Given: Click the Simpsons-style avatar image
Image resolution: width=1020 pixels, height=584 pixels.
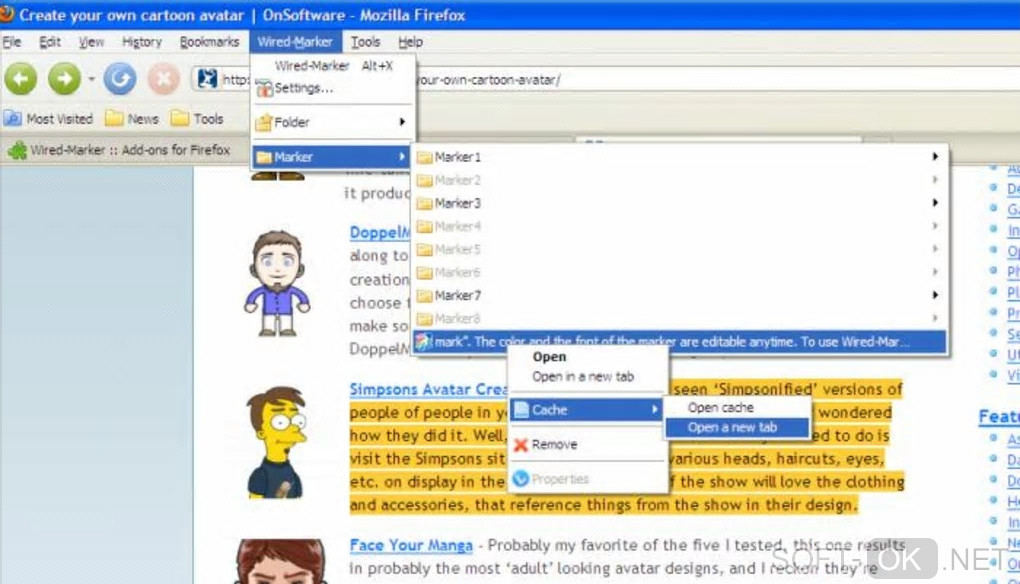Looking at the screenshot, I should pyautogui.click(x=276, y=442).
